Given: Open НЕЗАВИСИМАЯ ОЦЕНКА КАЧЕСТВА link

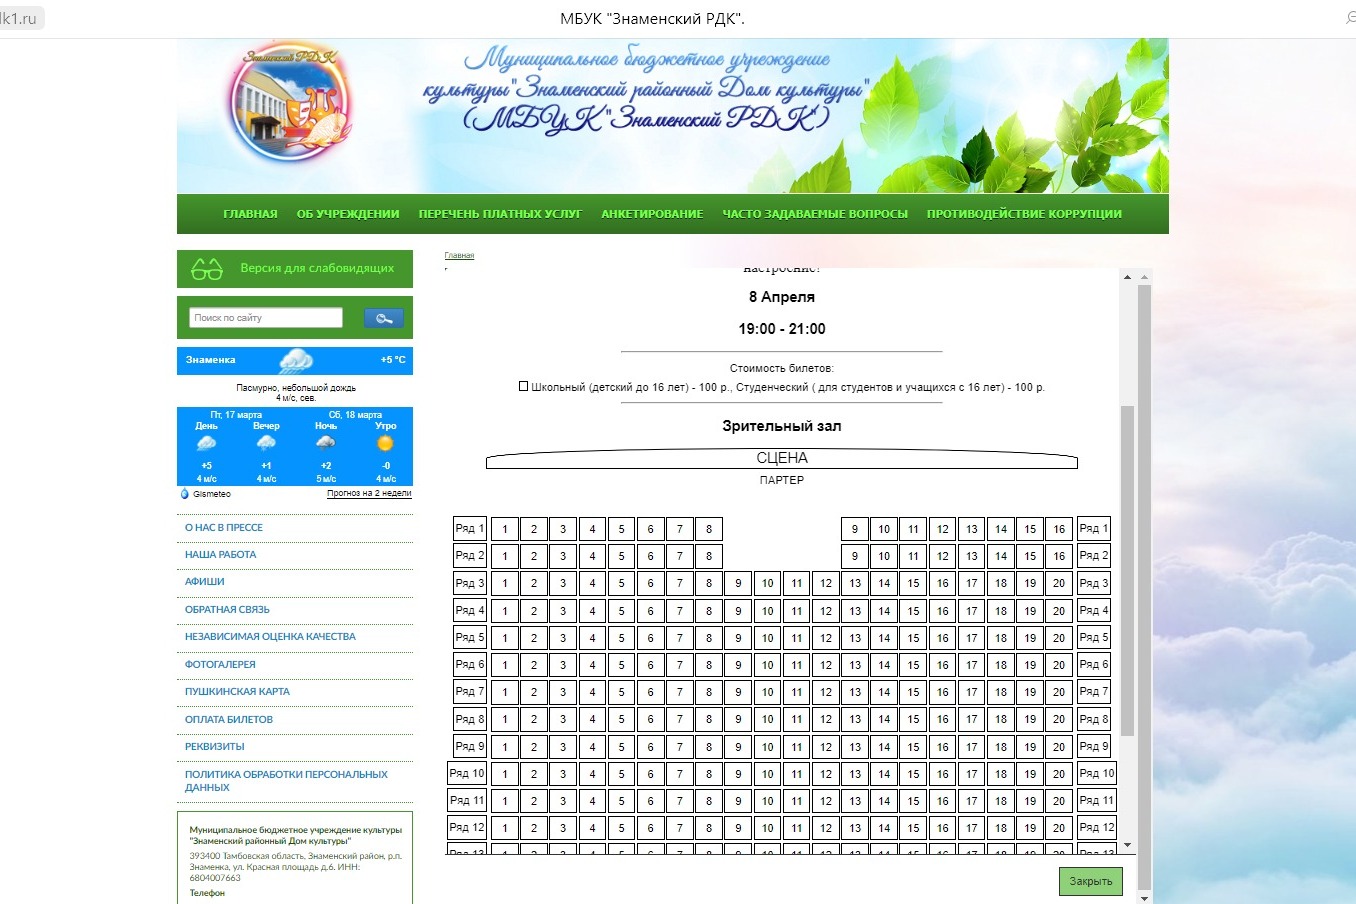Looking at the screenshot, I should [x=270, y=637].
